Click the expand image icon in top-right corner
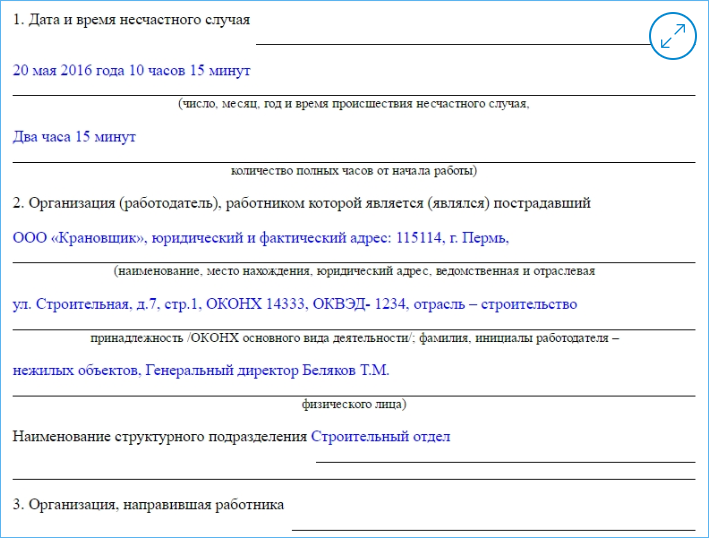 pyautogui.click(x=672, y=37)
